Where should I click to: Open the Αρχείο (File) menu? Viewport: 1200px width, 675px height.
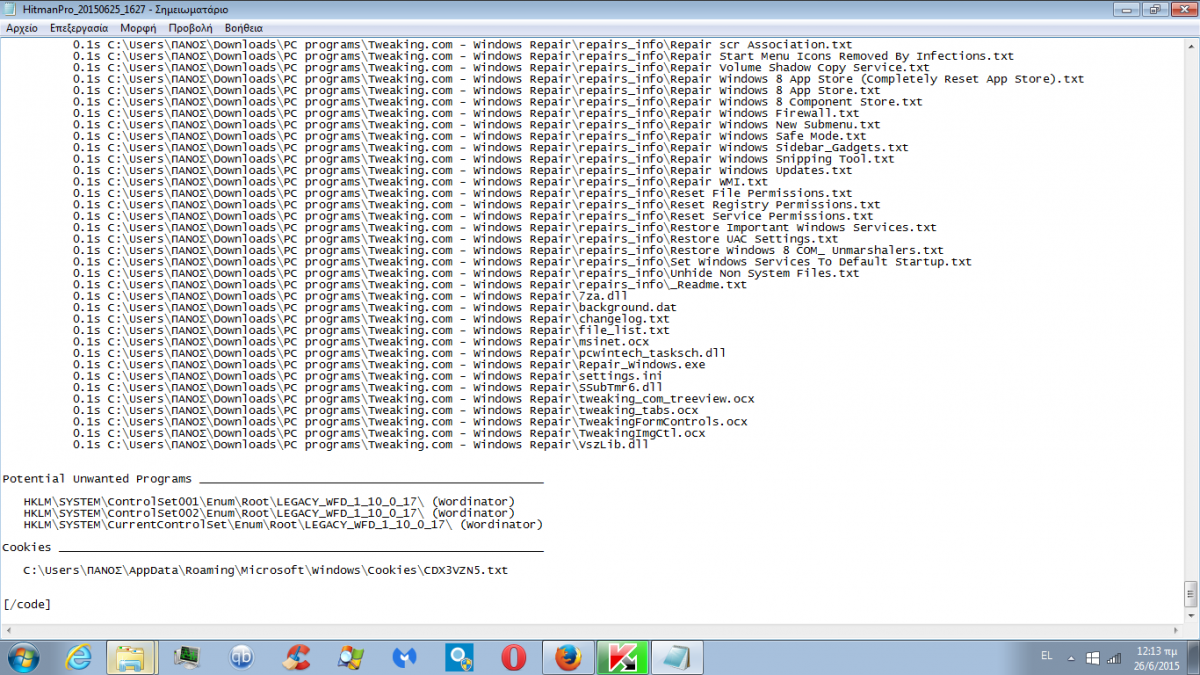21,28
